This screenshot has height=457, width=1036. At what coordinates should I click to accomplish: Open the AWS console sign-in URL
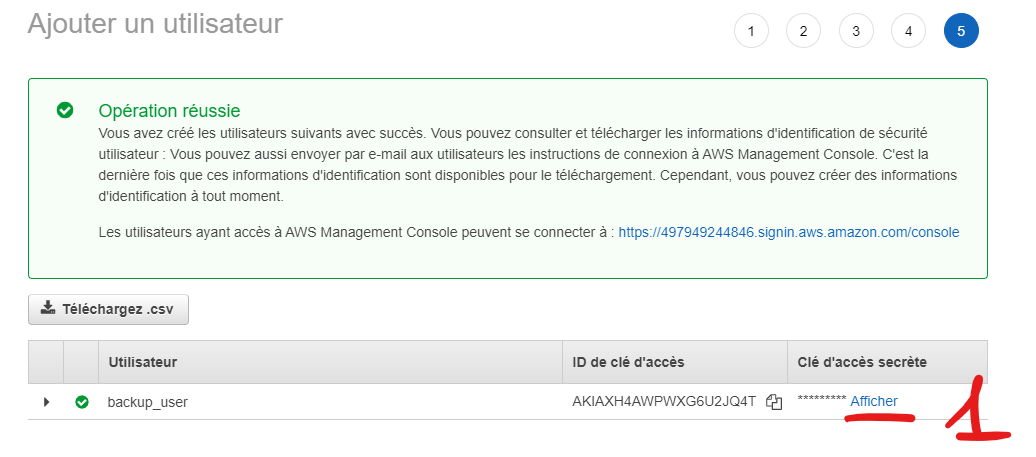click(x=788, y=232)
